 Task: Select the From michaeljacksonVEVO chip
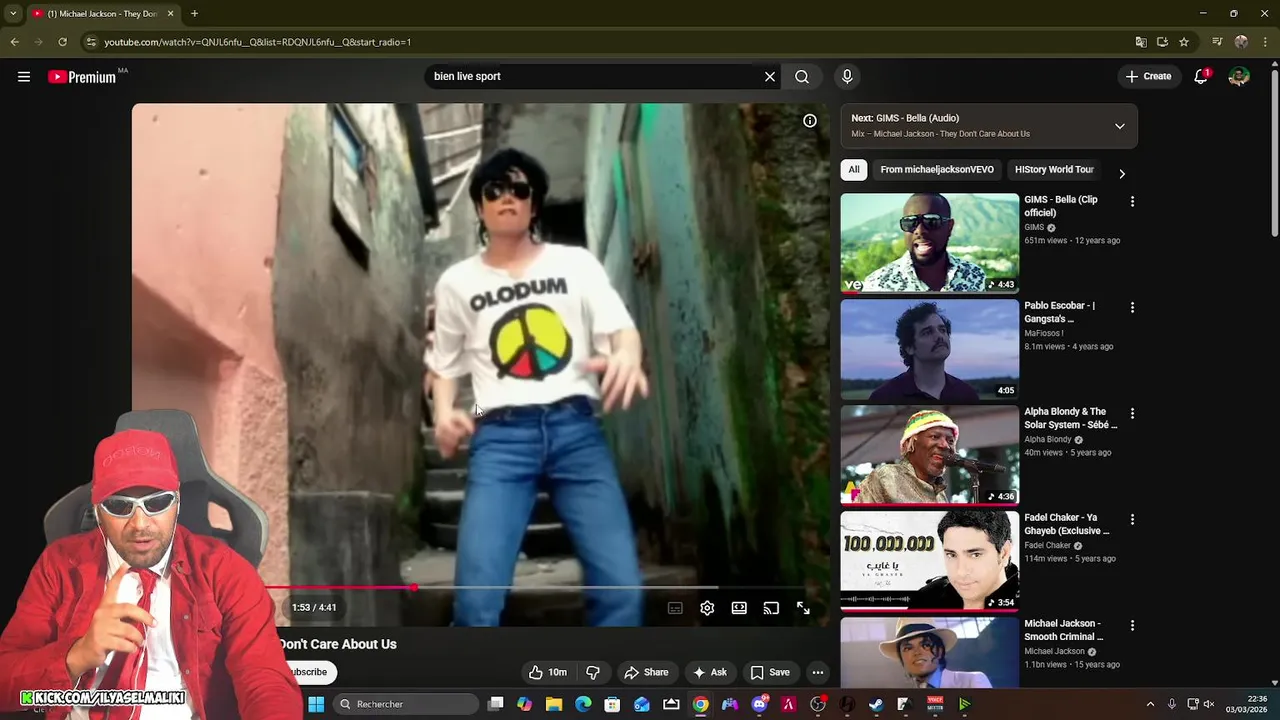point(937,169)
